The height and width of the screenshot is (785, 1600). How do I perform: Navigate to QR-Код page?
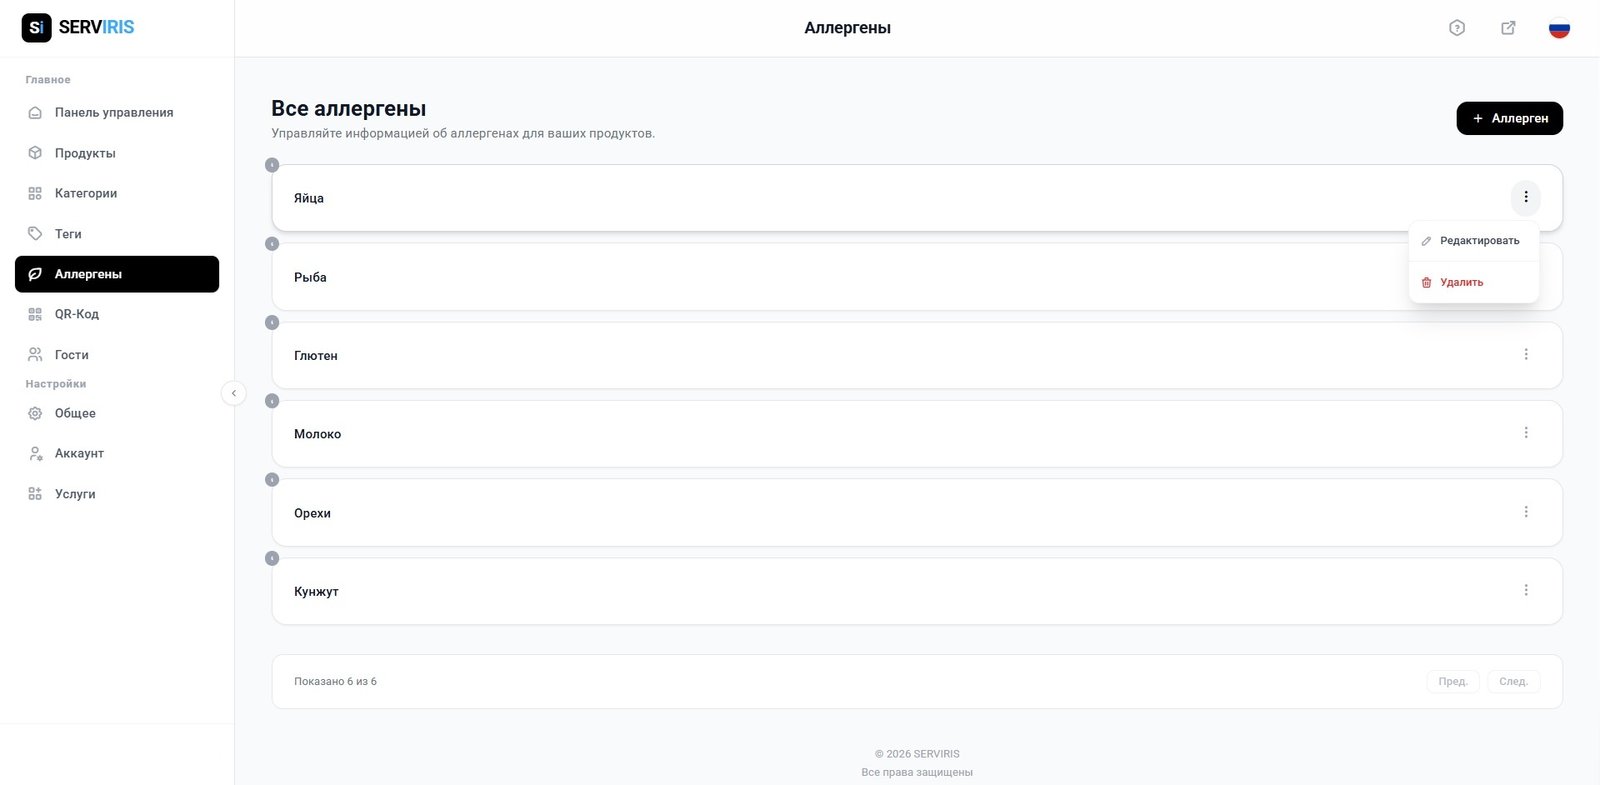[x=77, y=314]
